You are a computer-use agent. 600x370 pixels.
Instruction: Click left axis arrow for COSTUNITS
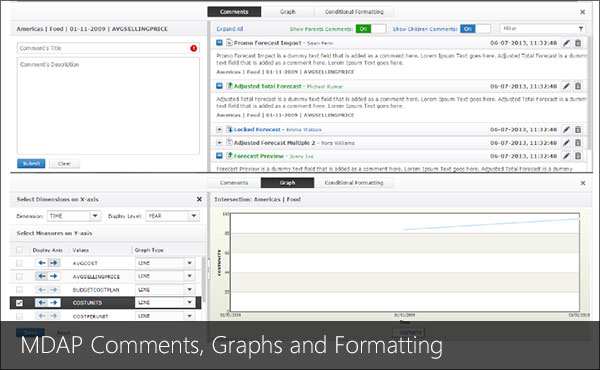click(42, 303)
